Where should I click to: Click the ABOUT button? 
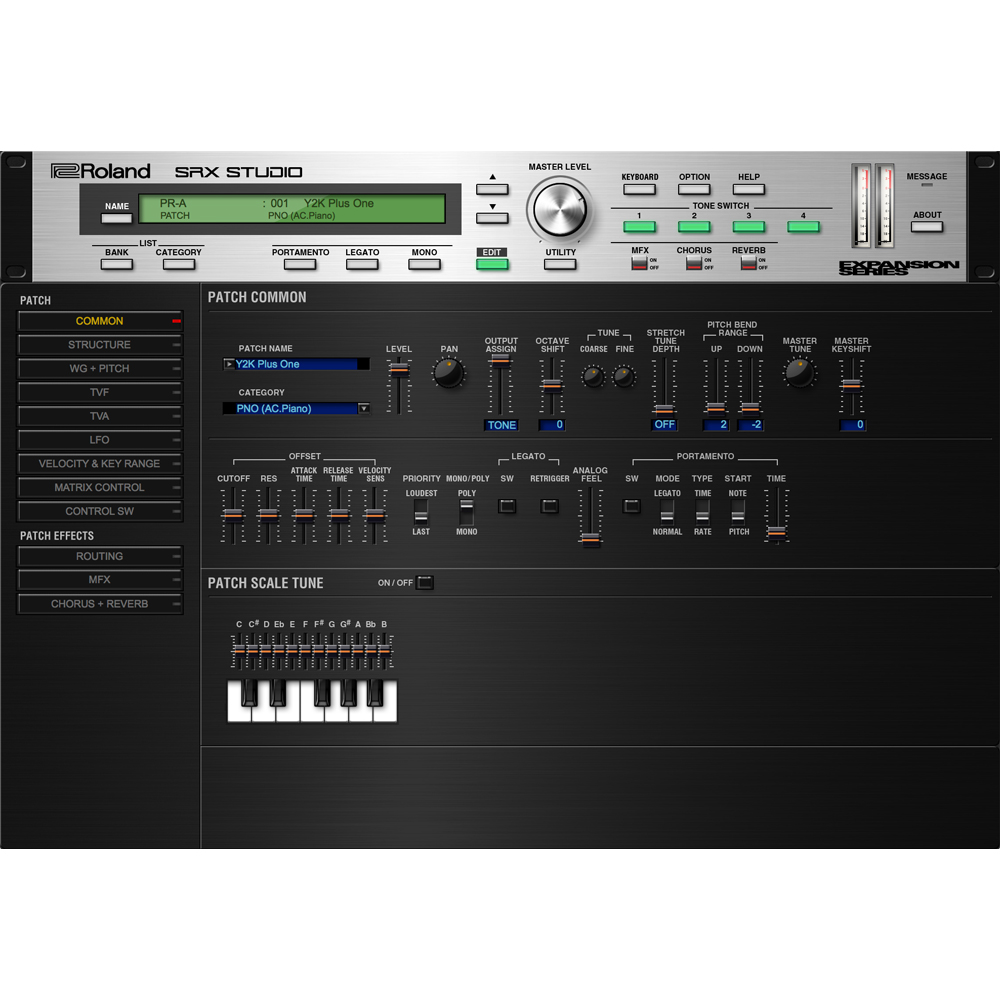[x=927, y=226]
